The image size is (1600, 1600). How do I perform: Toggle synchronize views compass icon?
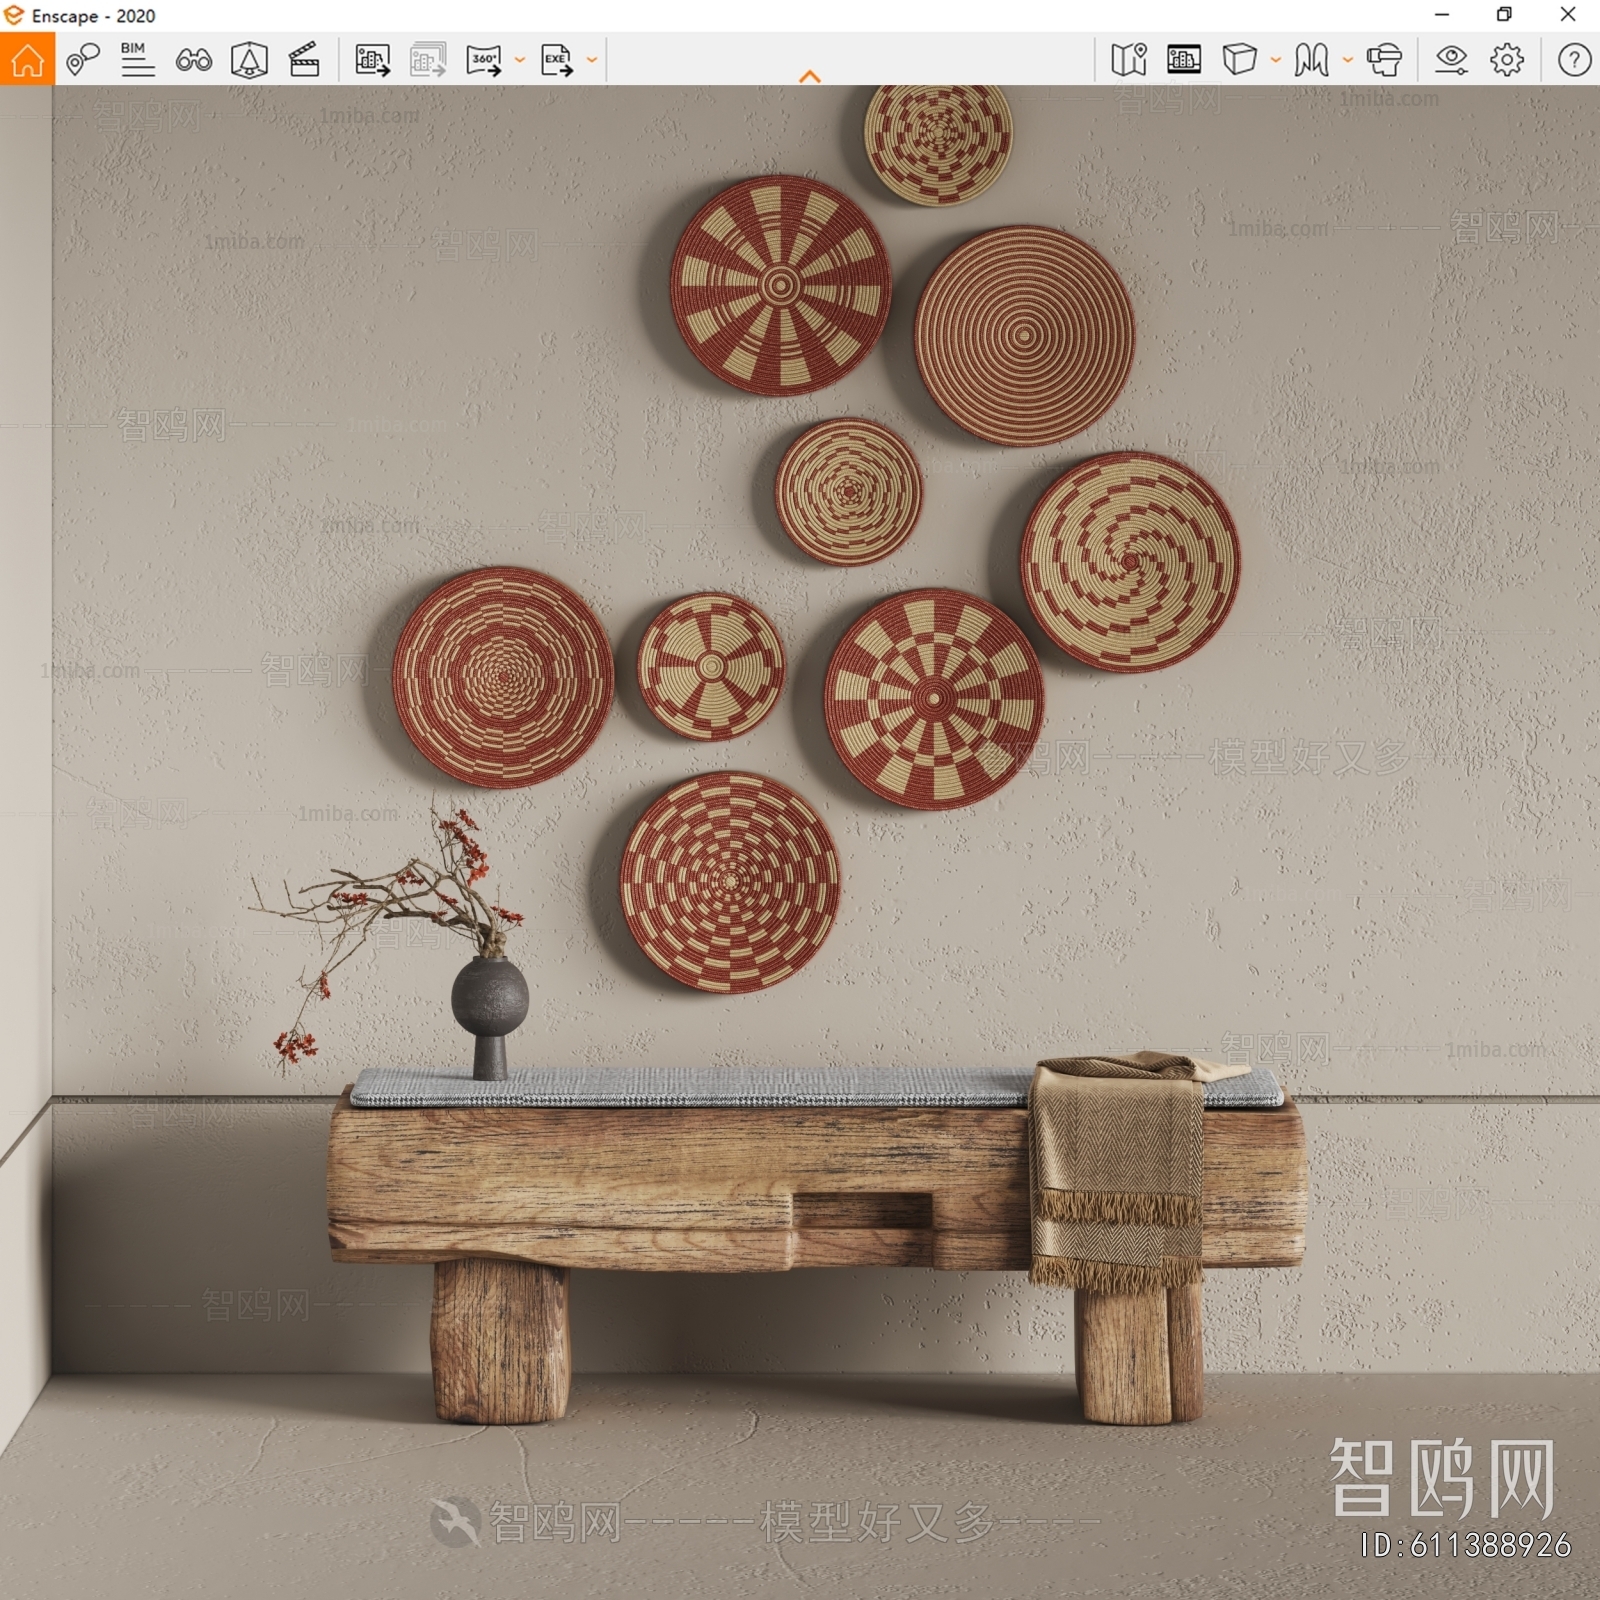pos(249,60)
